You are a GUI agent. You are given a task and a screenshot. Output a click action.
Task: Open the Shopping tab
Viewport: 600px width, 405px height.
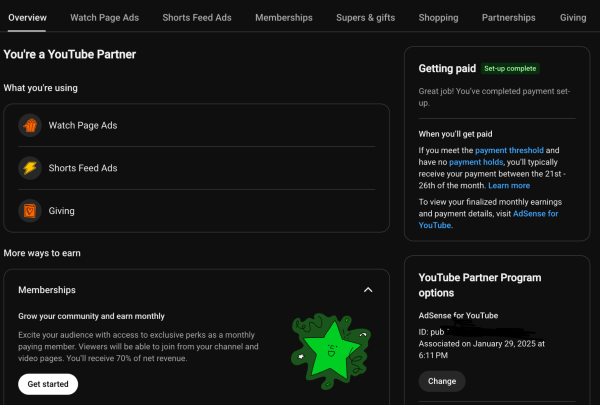pos(438,18)
